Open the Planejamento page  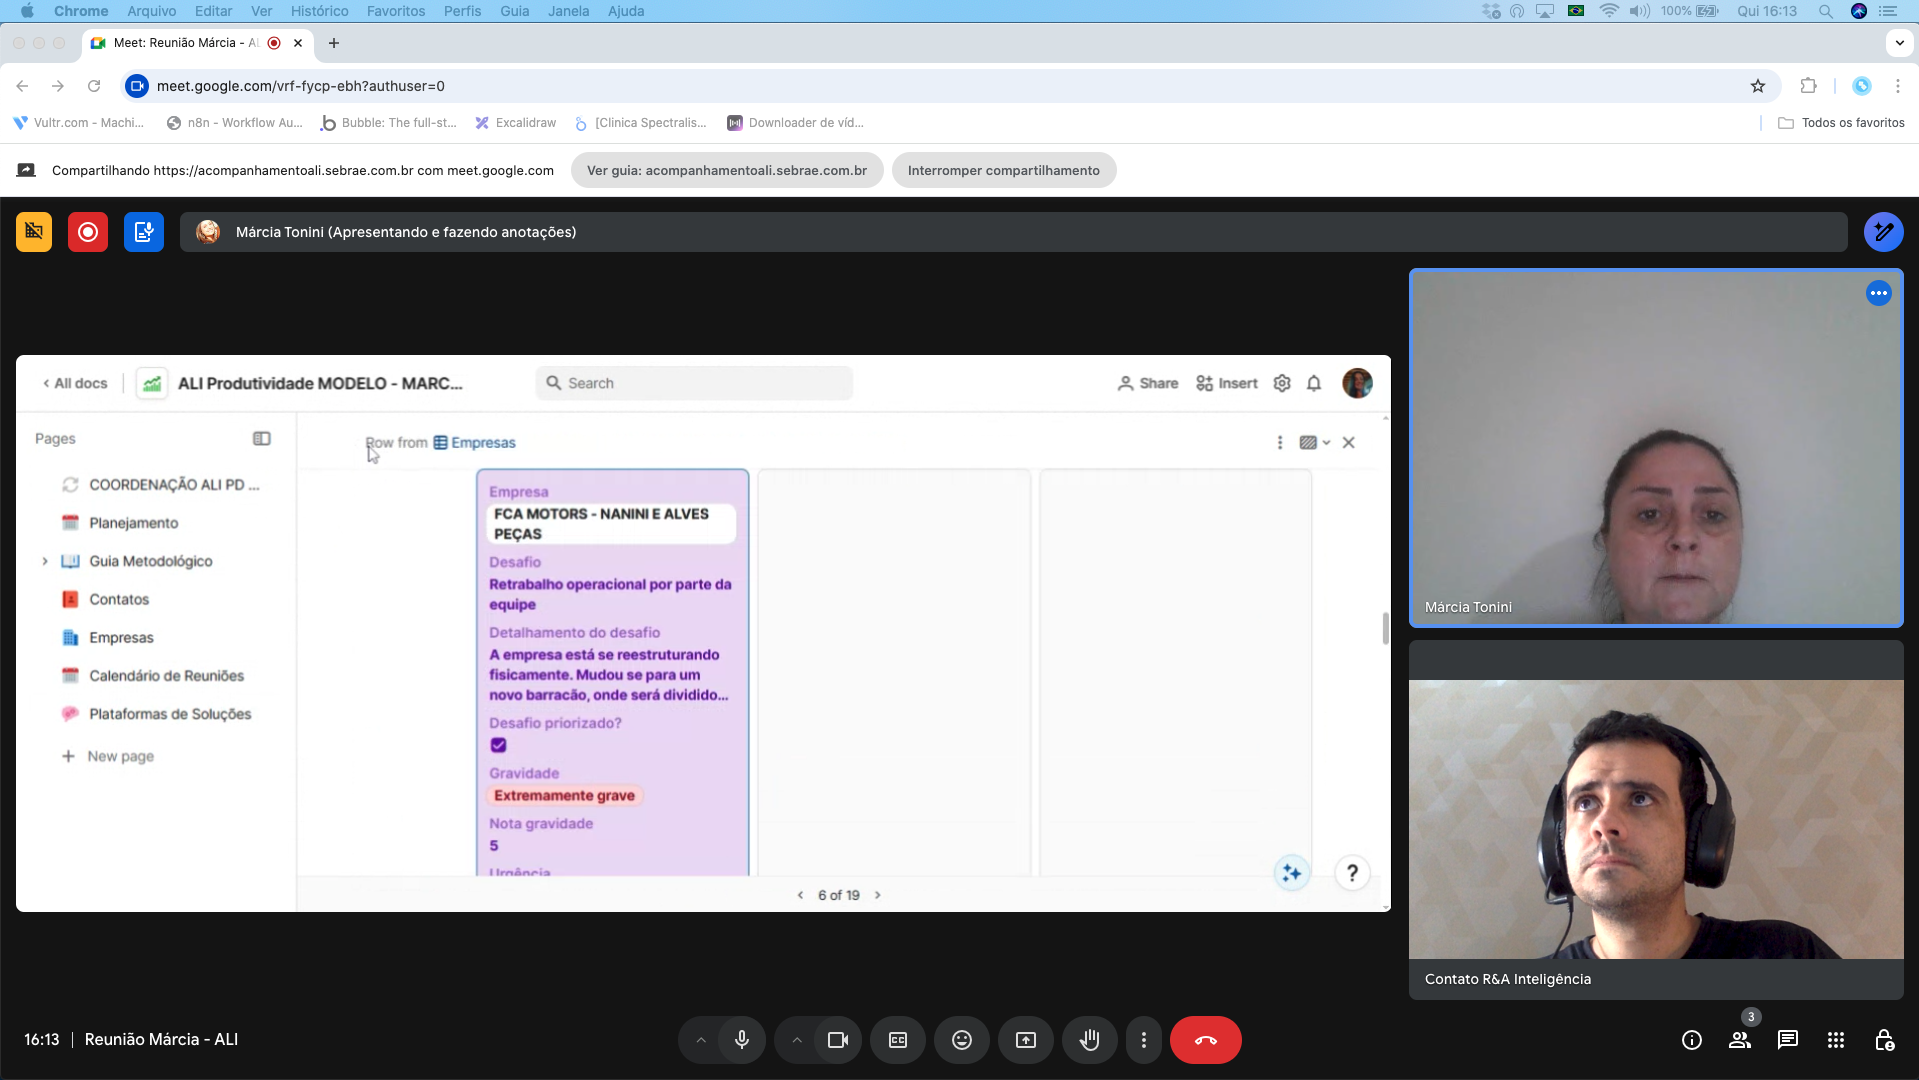click(134, 523)
